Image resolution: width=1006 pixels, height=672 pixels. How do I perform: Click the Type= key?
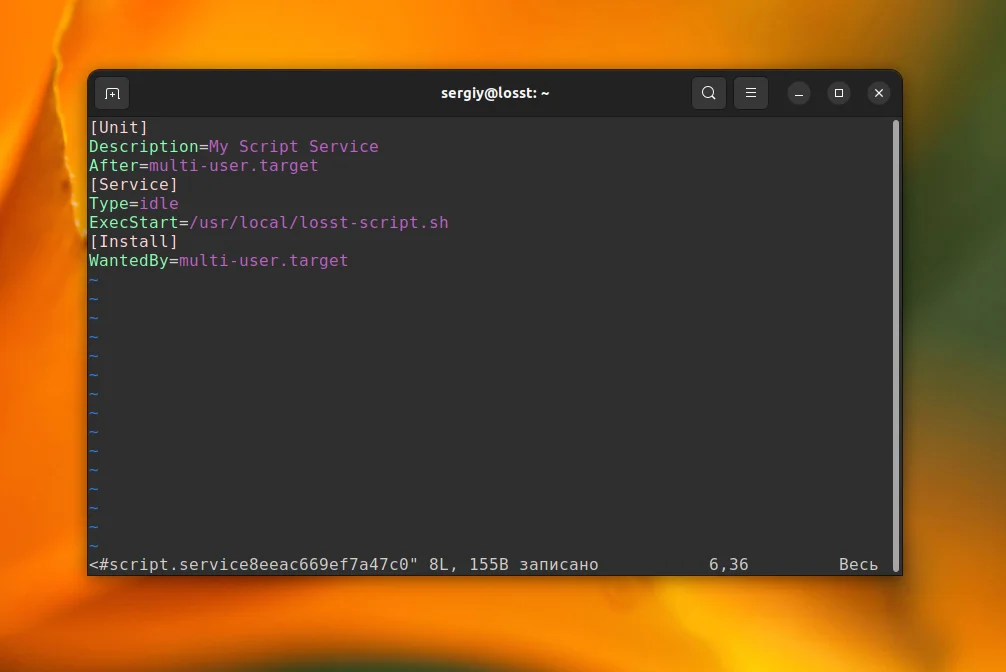click(114, 203)
